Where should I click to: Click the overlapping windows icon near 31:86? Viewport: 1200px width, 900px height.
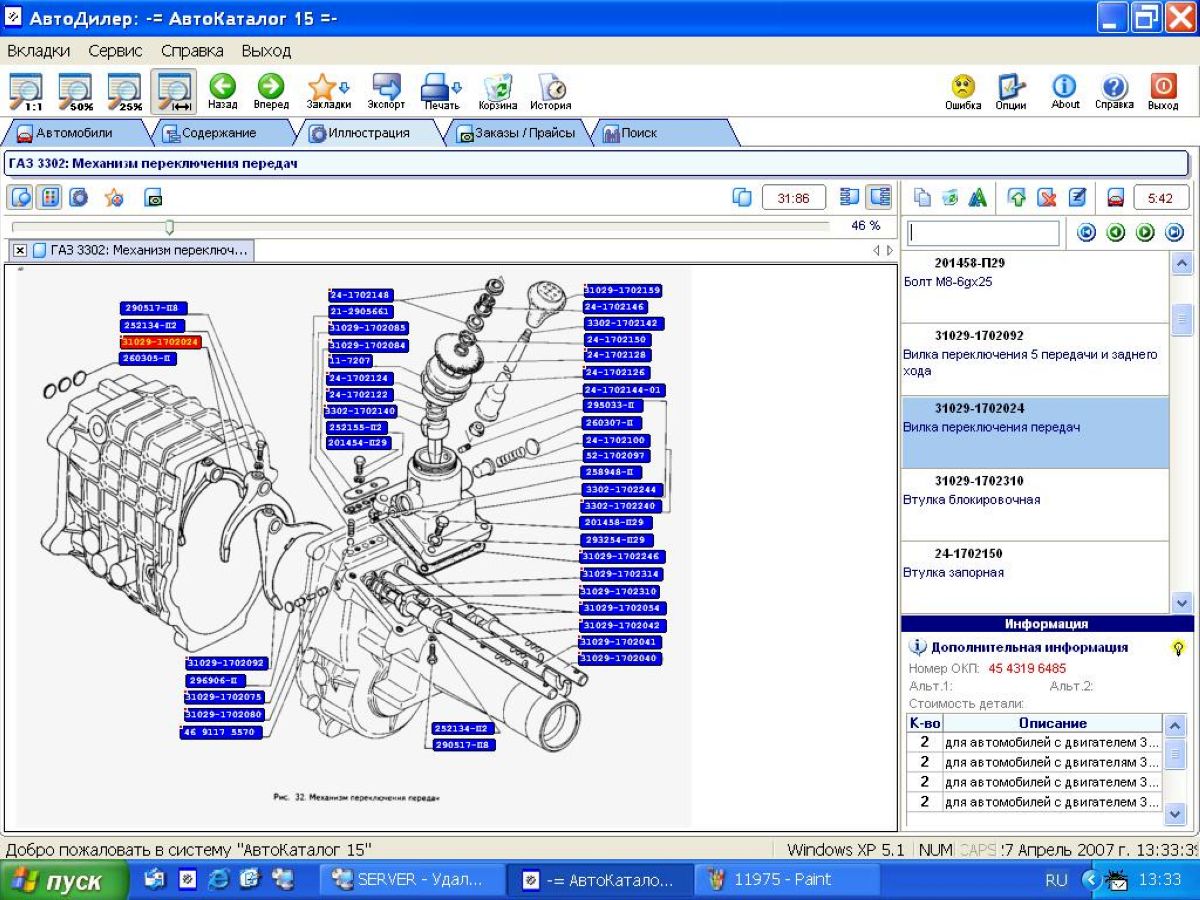(742, 197)
